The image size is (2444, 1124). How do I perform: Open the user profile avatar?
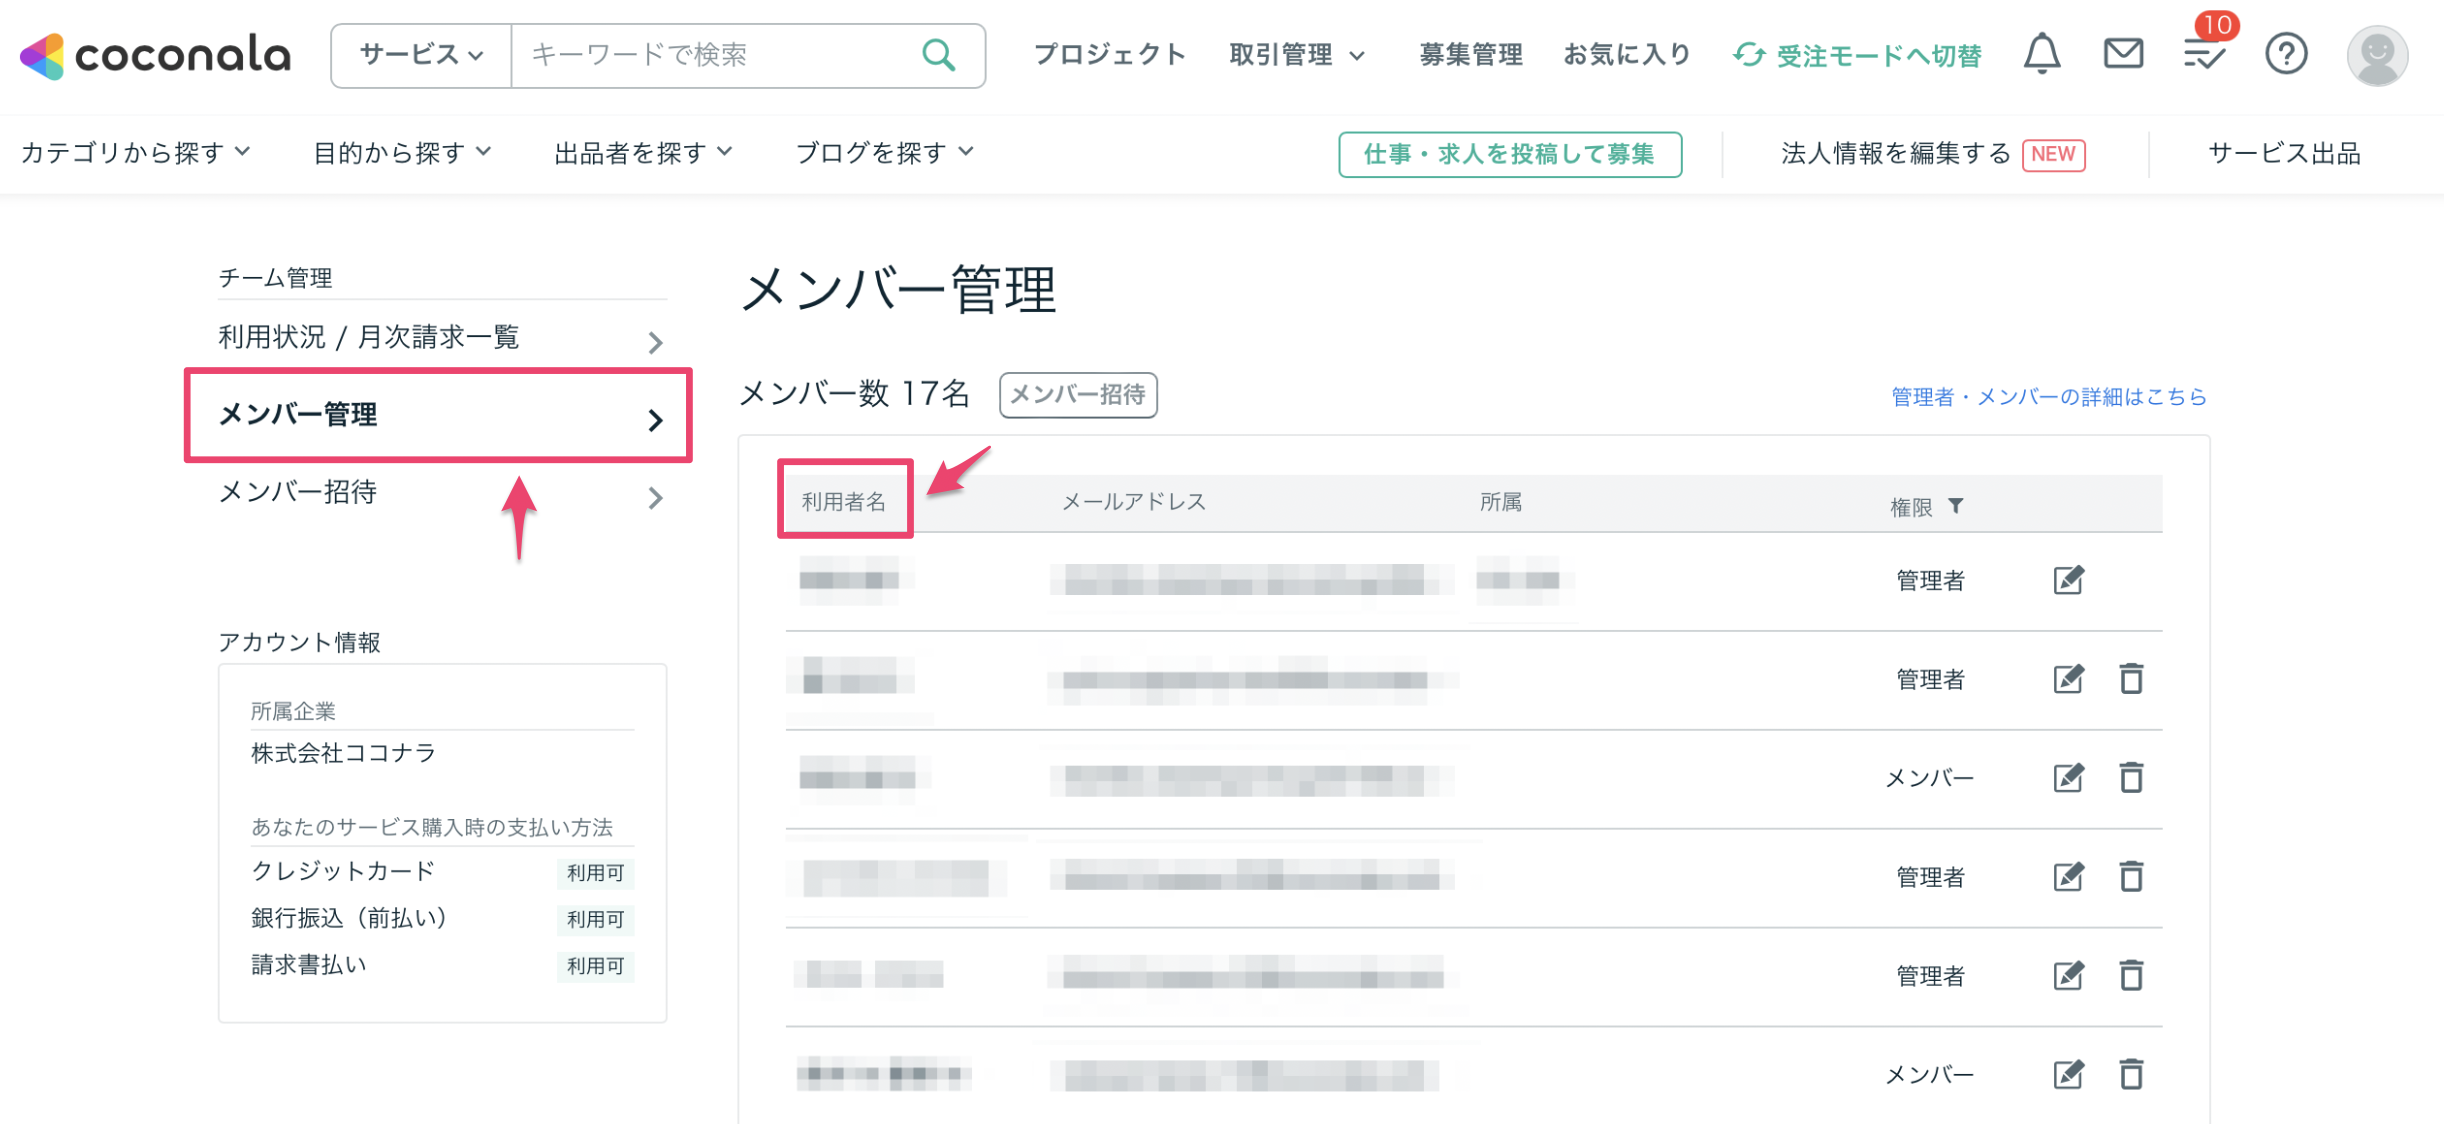[2376, 56]
